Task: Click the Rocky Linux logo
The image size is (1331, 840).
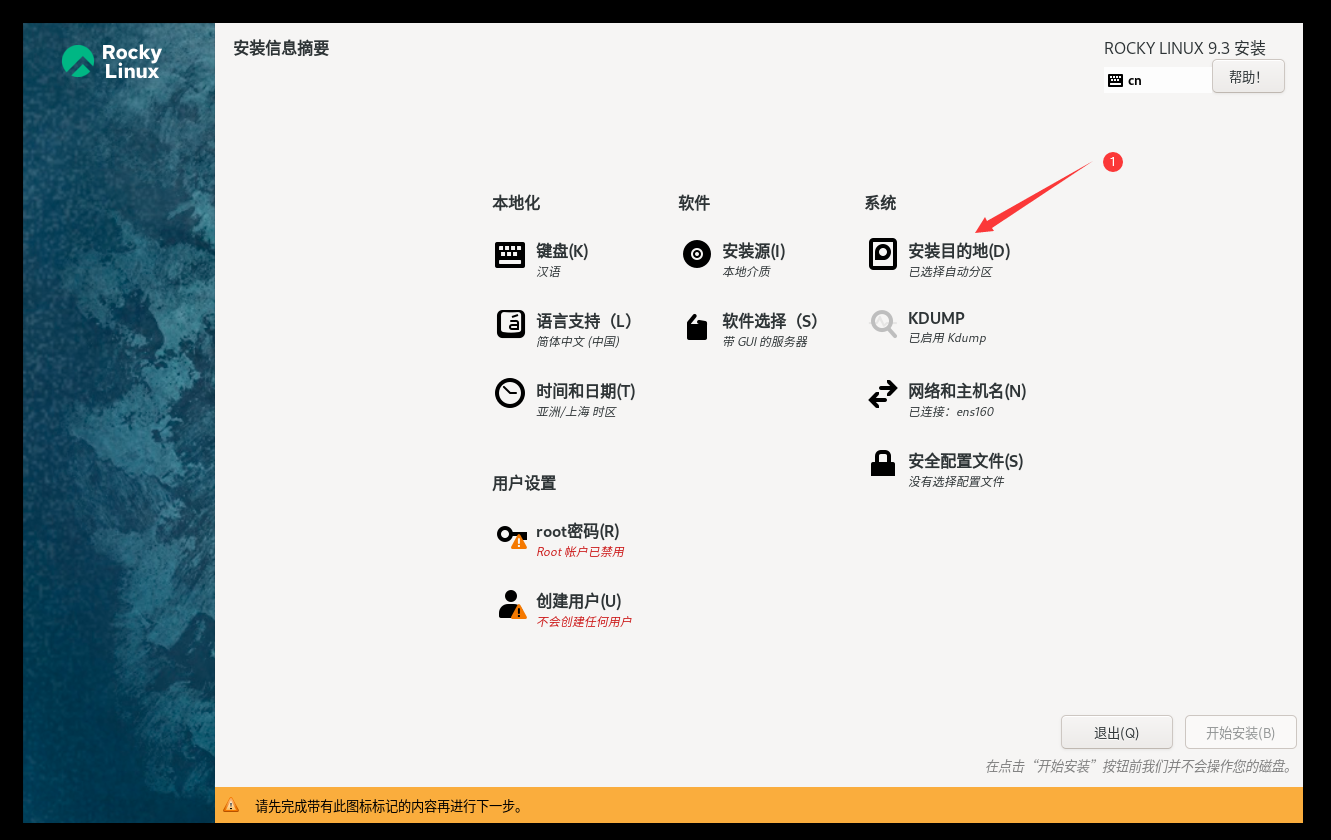Action: click(112, 61)
